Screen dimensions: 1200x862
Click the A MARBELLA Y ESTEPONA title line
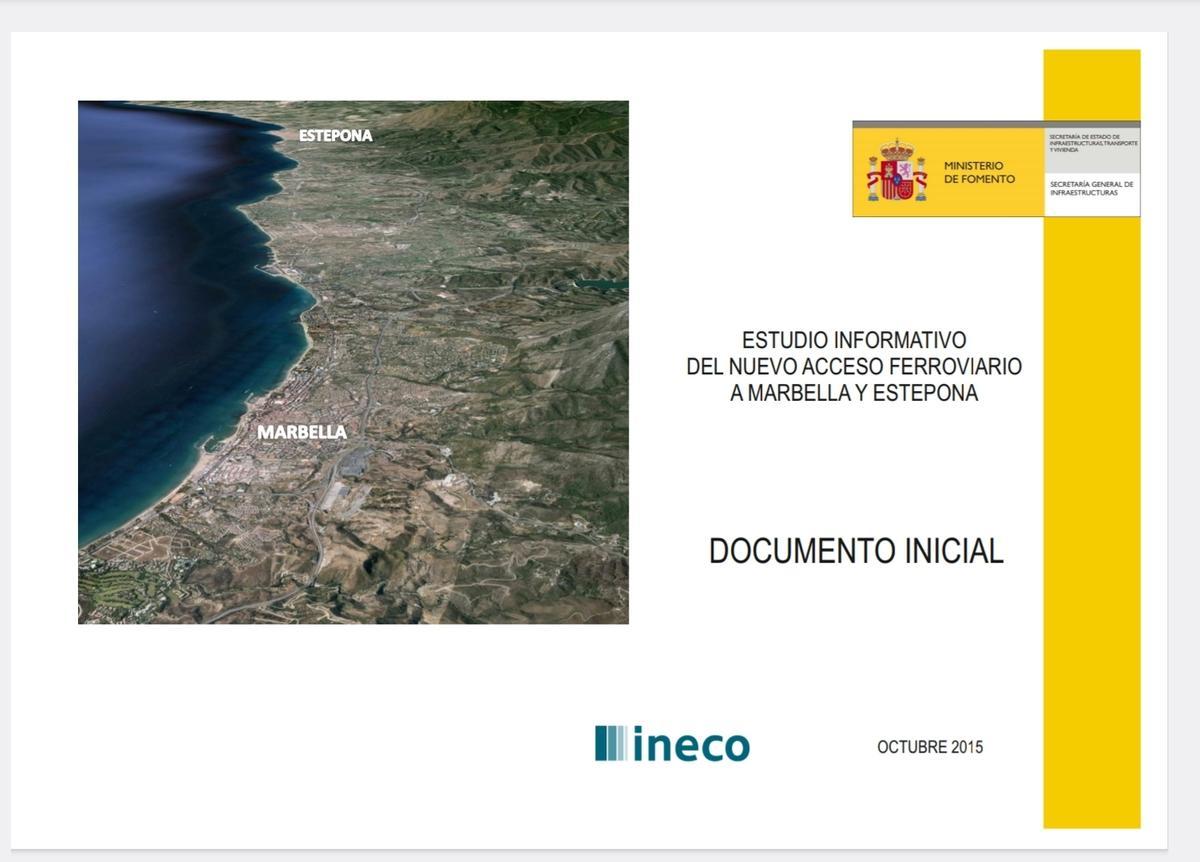pos(853,393)
